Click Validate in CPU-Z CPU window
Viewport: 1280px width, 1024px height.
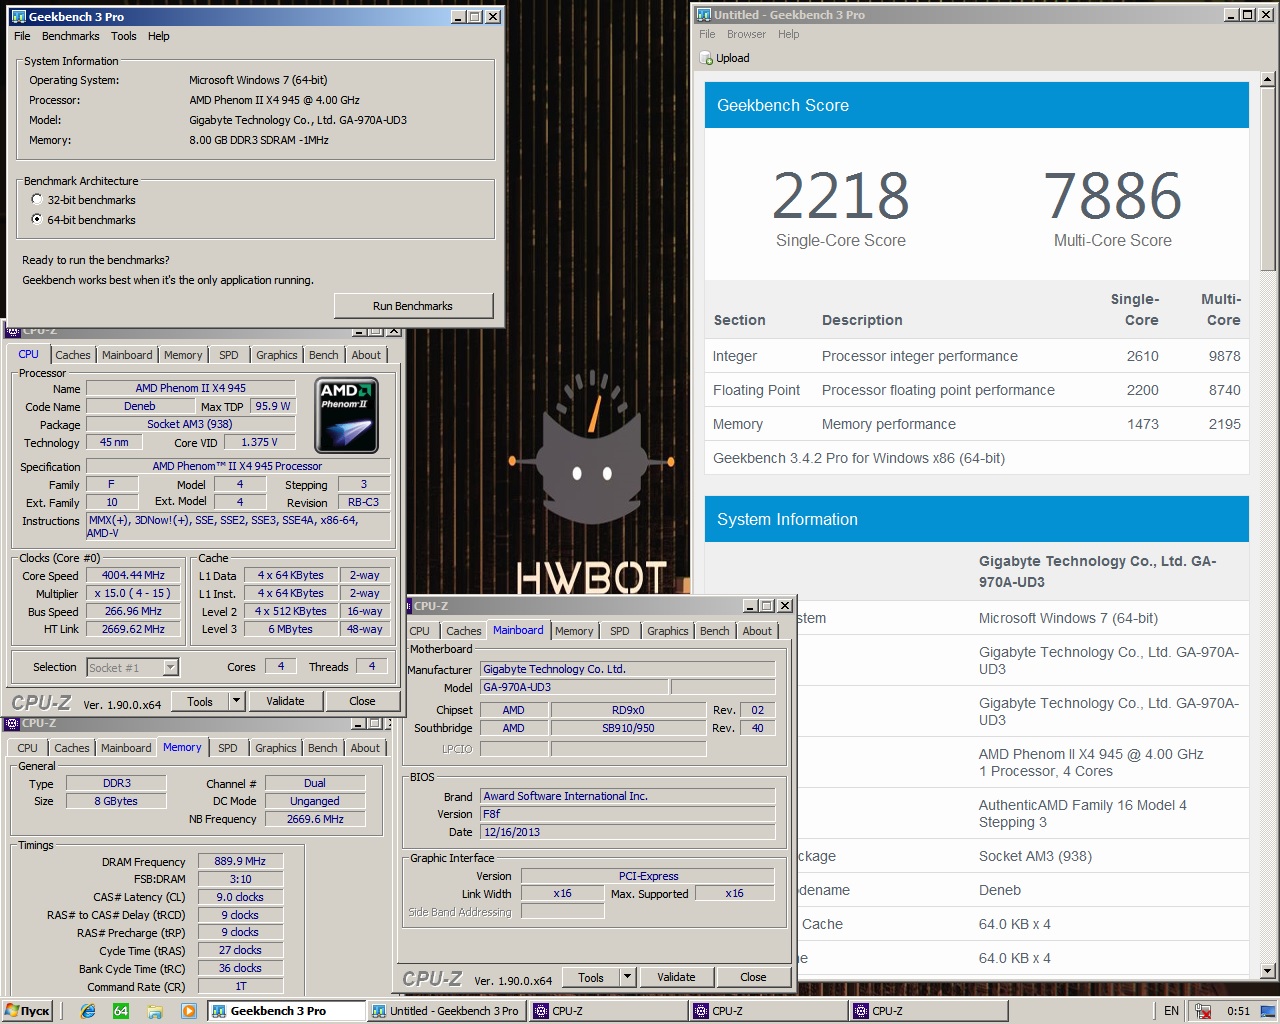tap(285, 701)
